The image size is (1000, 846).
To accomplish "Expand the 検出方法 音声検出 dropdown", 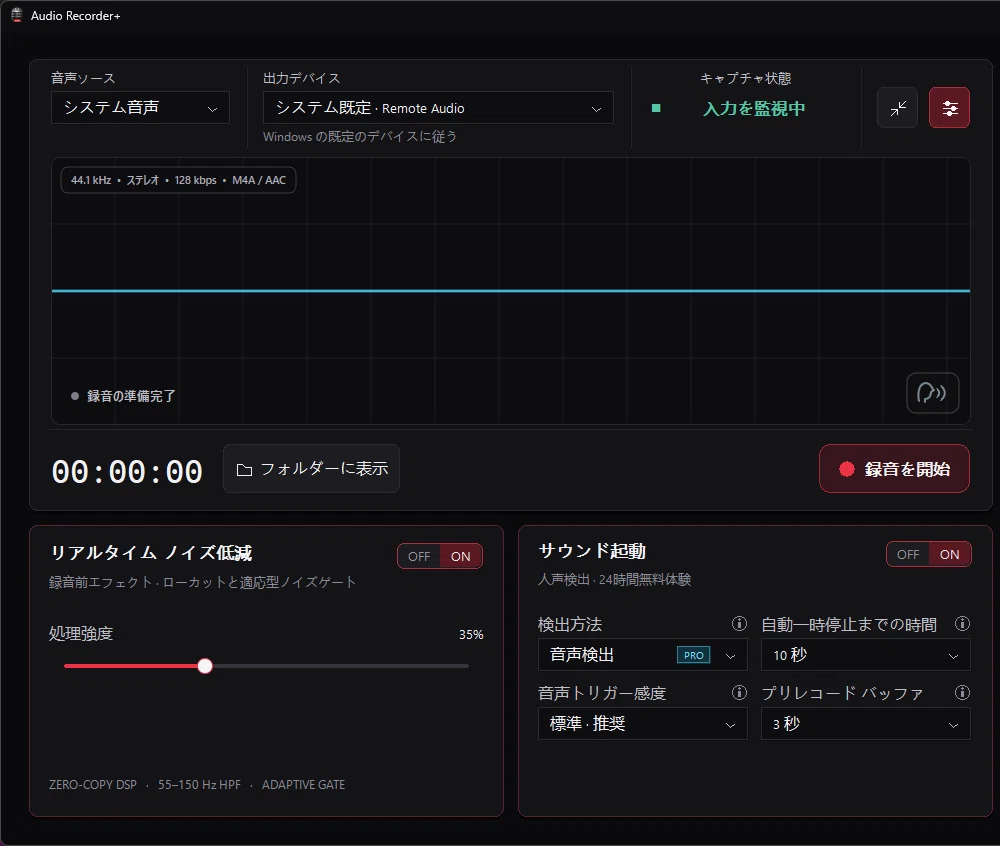I will [x=642, y=655].
